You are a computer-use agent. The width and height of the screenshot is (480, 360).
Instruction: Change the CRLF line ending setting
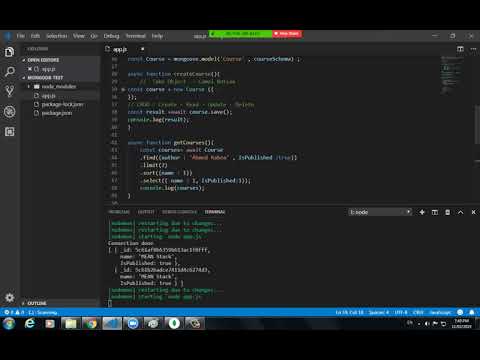(x=418, y=312)
